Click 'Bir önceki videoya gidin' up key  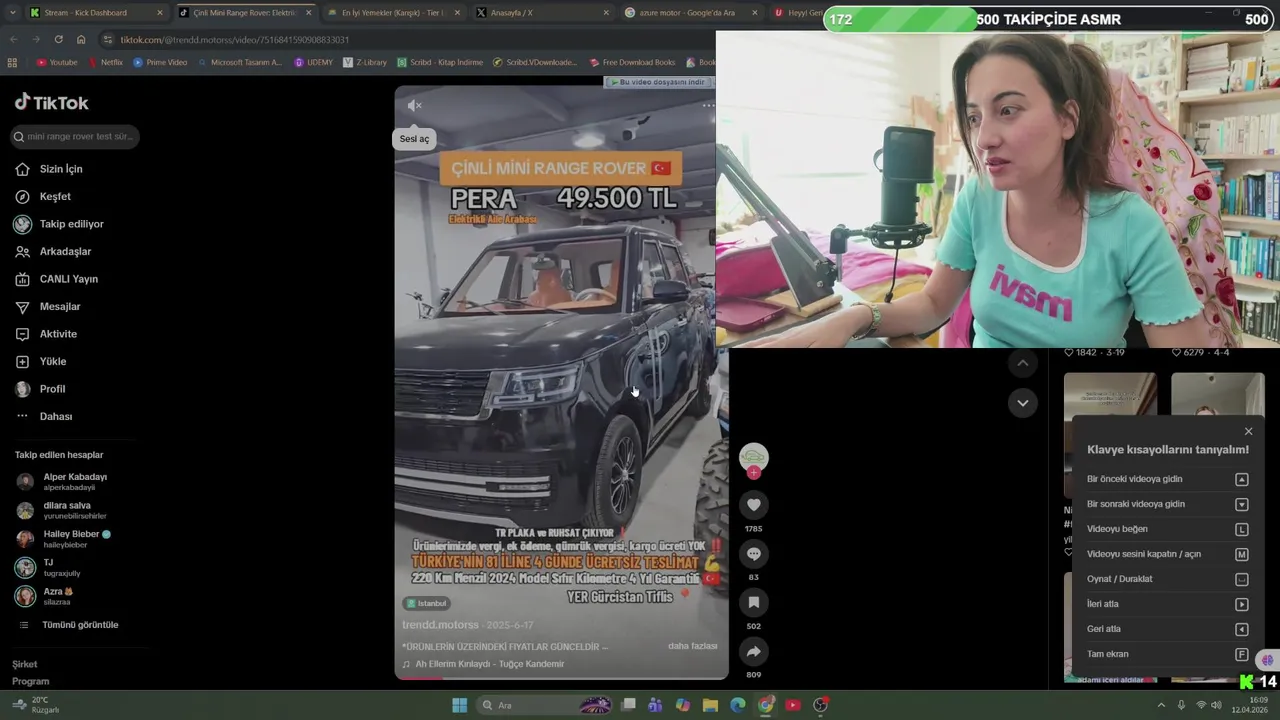(1241, 479)
